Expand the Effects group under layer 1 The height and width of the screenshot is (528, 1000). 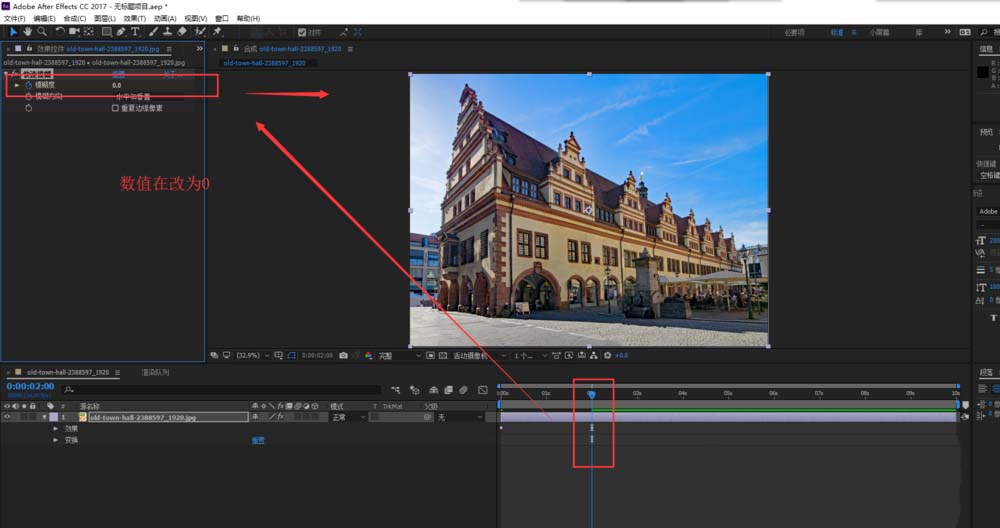[x=56, y=429]
